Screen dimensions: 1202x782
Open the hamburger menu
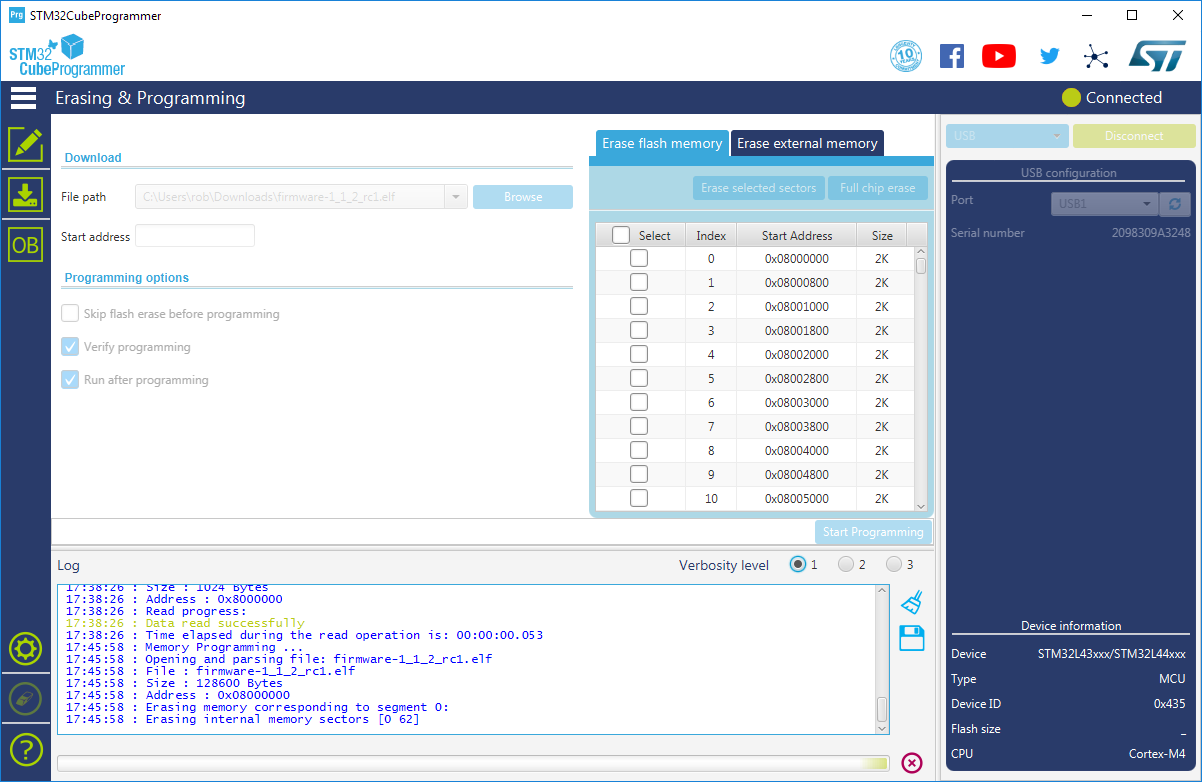[23, 98]
